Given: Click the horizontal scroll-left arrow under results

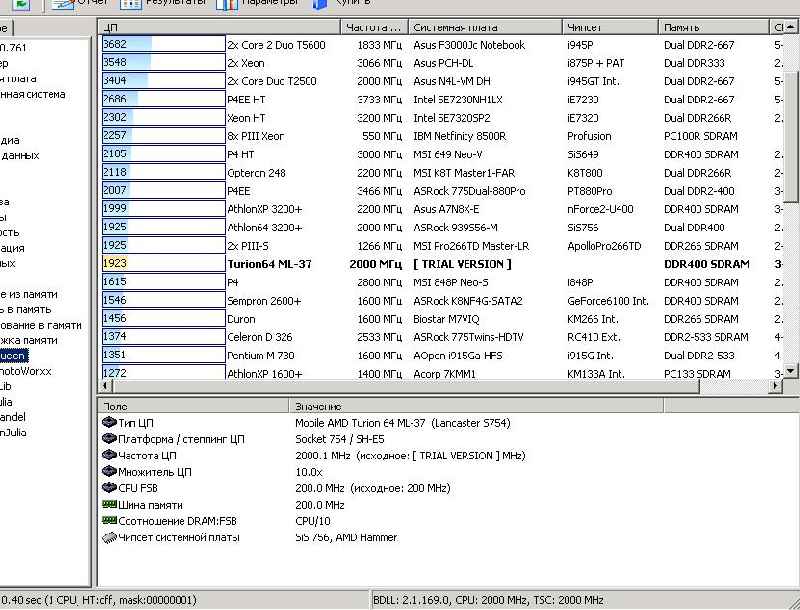Looking at the screenshot, I should [x=106, y=386].
